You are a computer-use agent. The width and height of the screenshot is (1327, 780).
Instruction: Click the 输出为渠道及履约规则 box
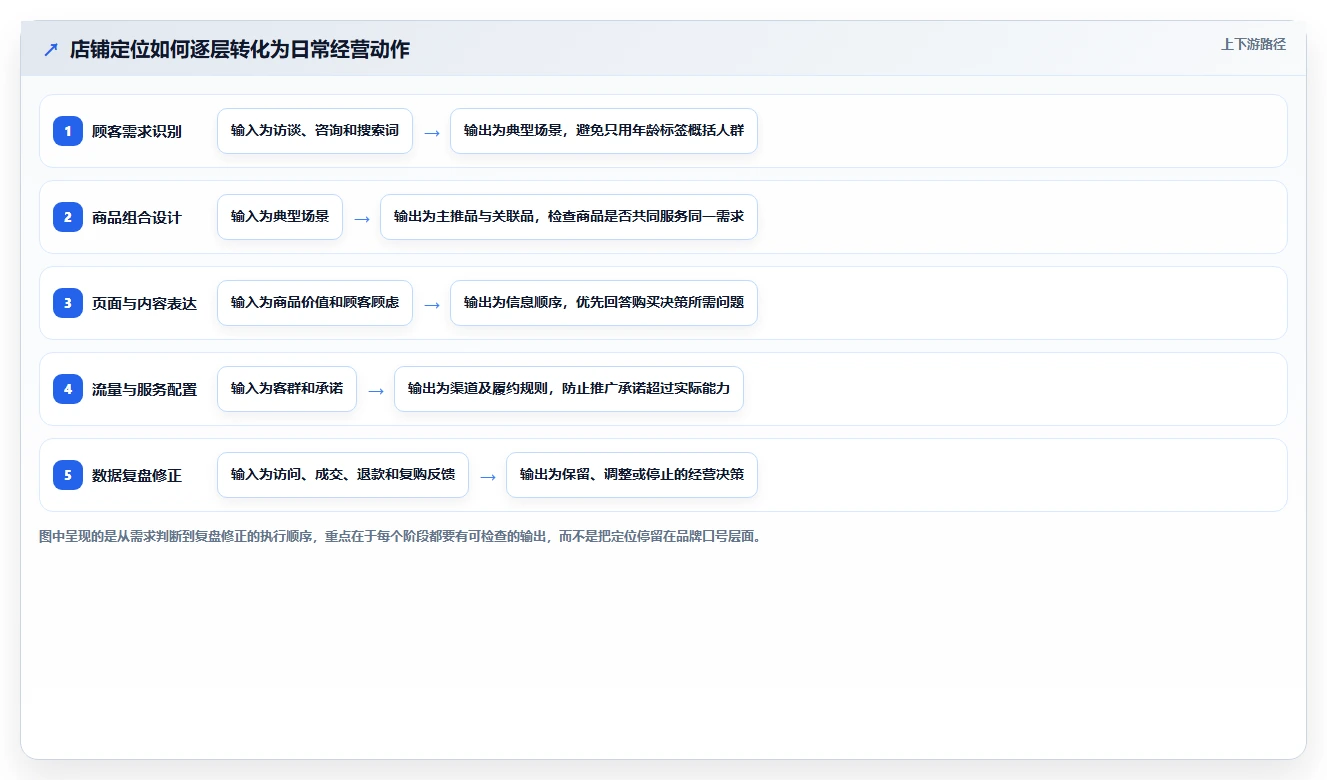point(569,389)
